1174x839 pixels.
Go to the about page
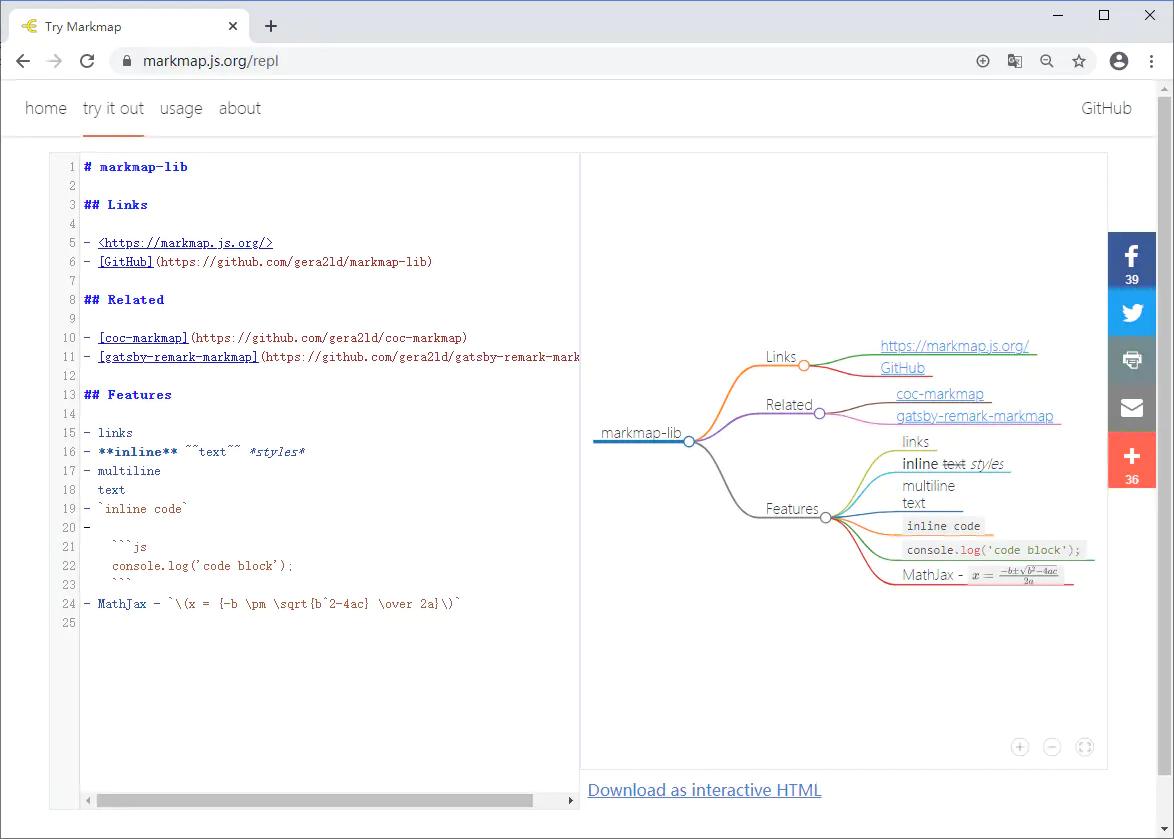point(240,108)
